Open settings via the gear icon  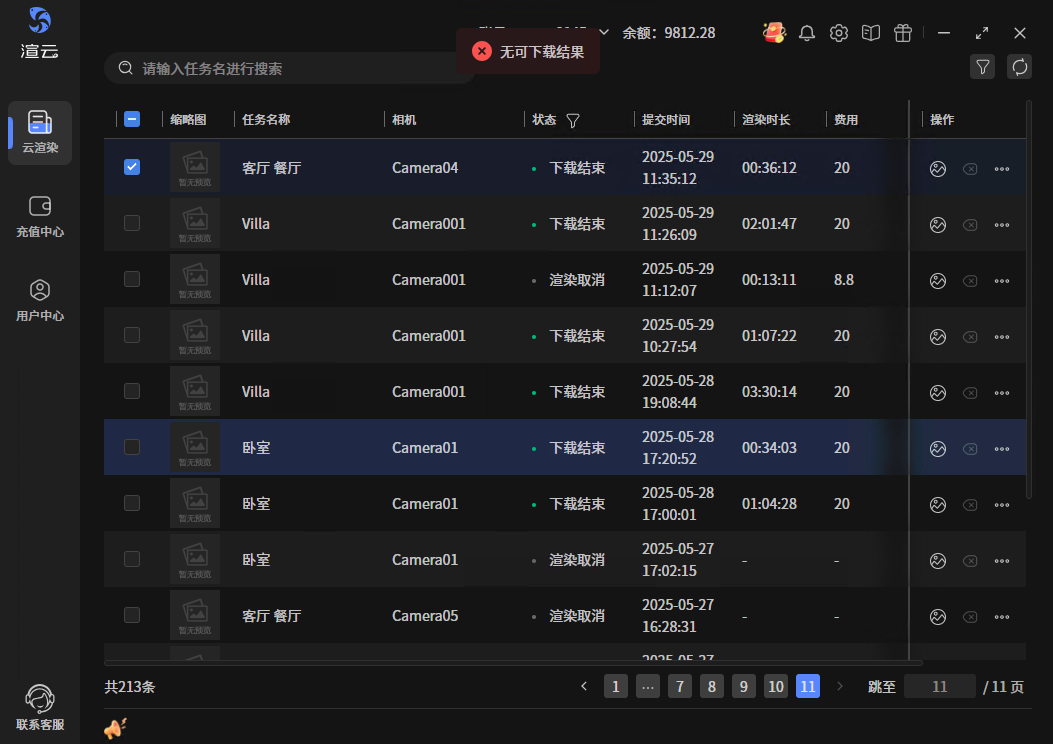click(839, 33)
